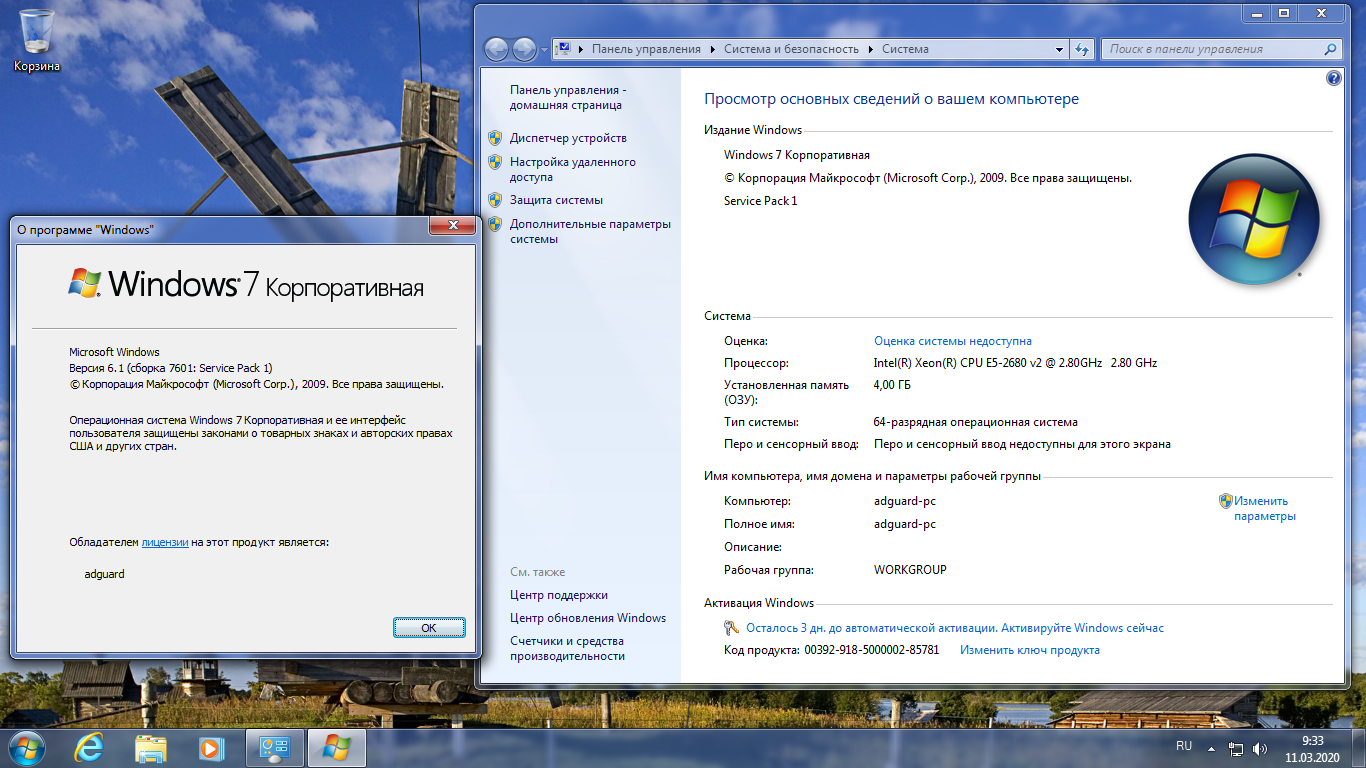
Task: Click Изменить ключ продукта link
Action: pos(1030,650)
